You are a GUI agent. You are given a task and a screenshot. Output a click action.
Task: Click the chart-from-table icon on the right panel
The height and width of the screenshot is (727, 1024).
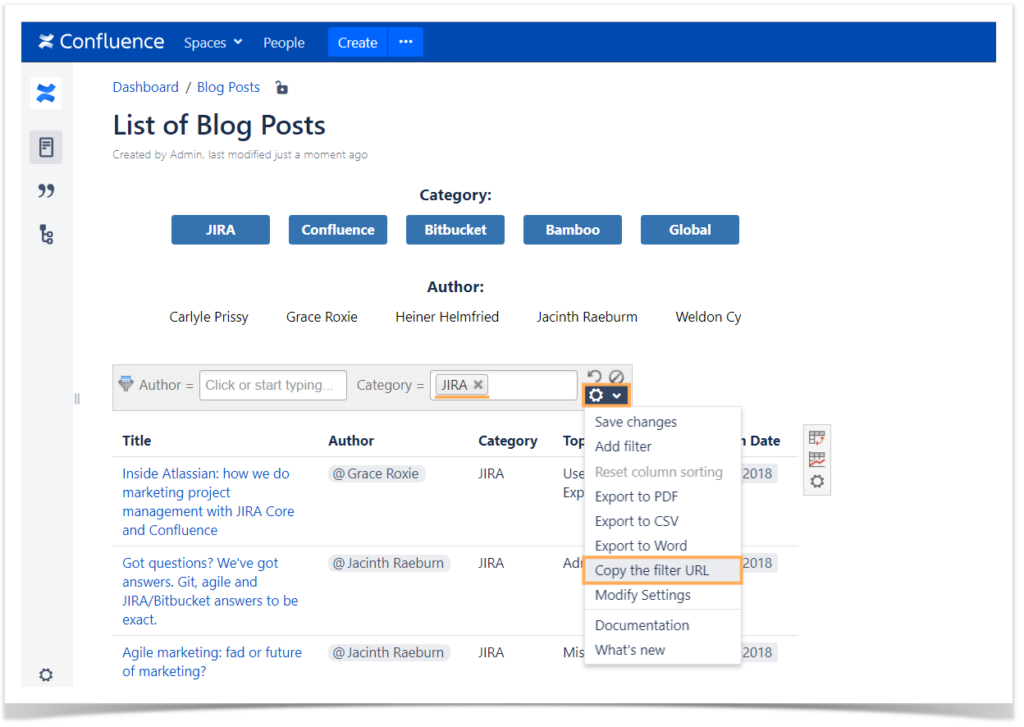pos(816,459)
